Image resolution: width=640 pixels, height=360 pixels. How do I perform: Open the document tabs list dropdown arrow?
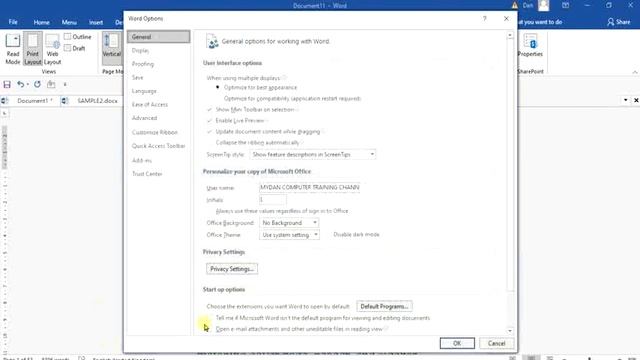(x=625, y=100)
